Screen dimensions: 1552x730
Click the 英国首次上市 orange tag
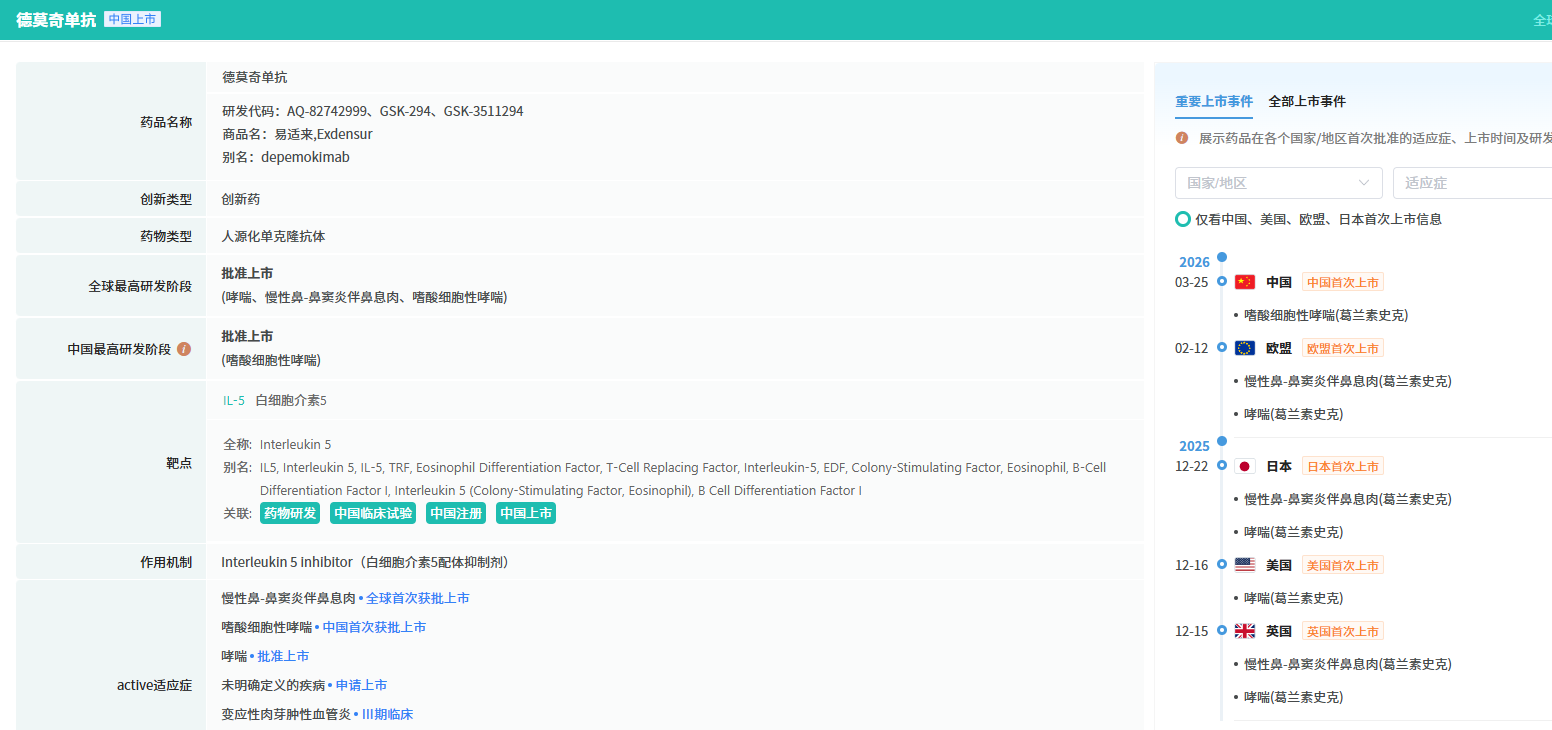[1343, 631]
